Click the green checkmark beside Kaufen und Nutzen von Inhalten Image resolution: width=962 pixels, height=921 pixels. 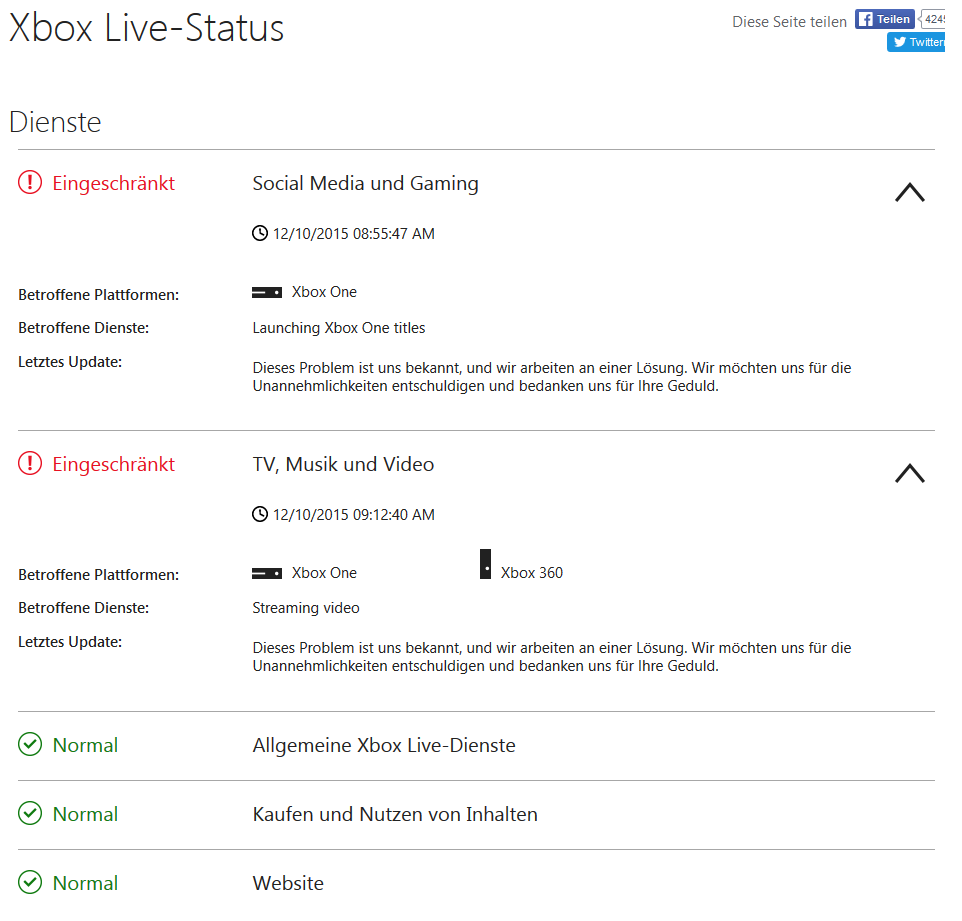[x=30, y=814]
